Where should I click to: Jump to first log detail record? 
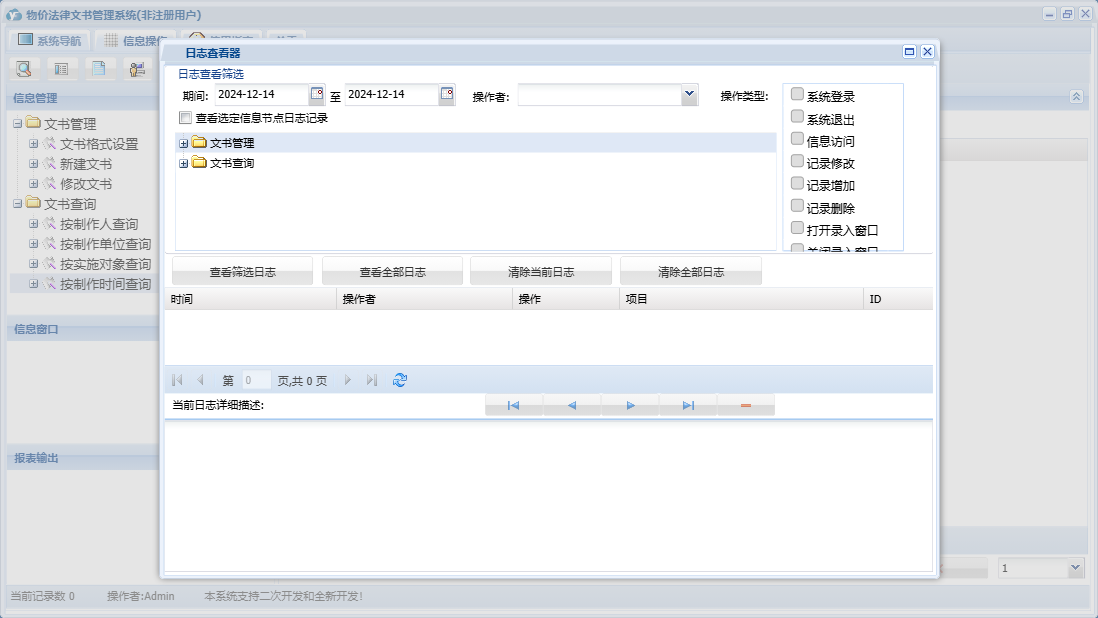[513, 405]
